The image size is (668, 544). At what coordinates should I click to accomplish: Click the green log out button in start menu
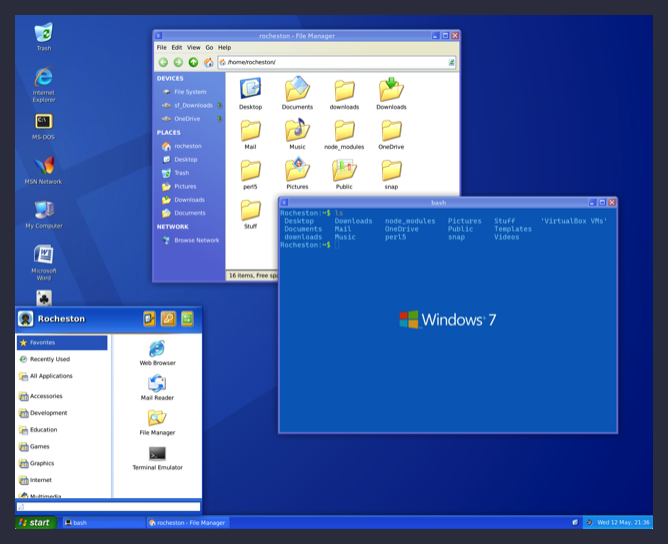(187, 319)
